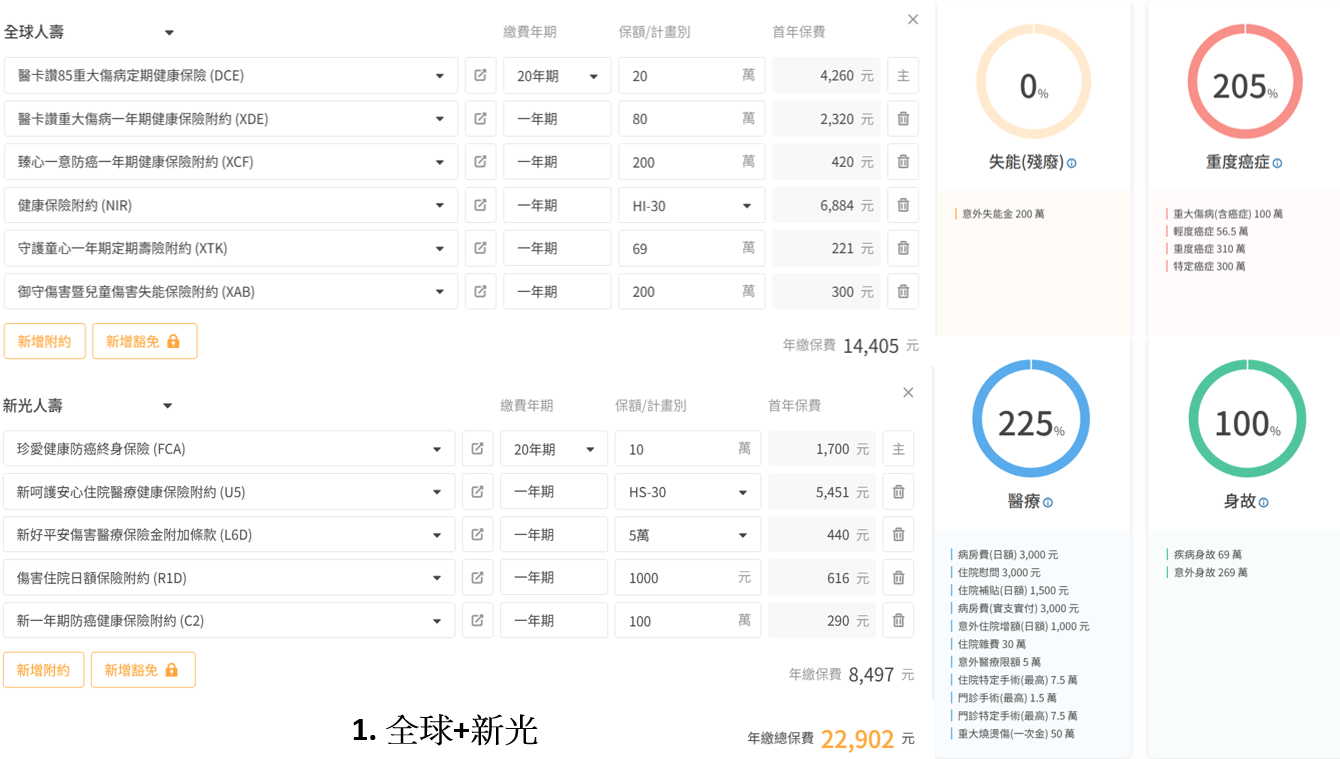The height and width of the screenshot is (759, 1340).
Task: Edit the coverage amount 69 on XTK row
Action: [x=692, y=248]
